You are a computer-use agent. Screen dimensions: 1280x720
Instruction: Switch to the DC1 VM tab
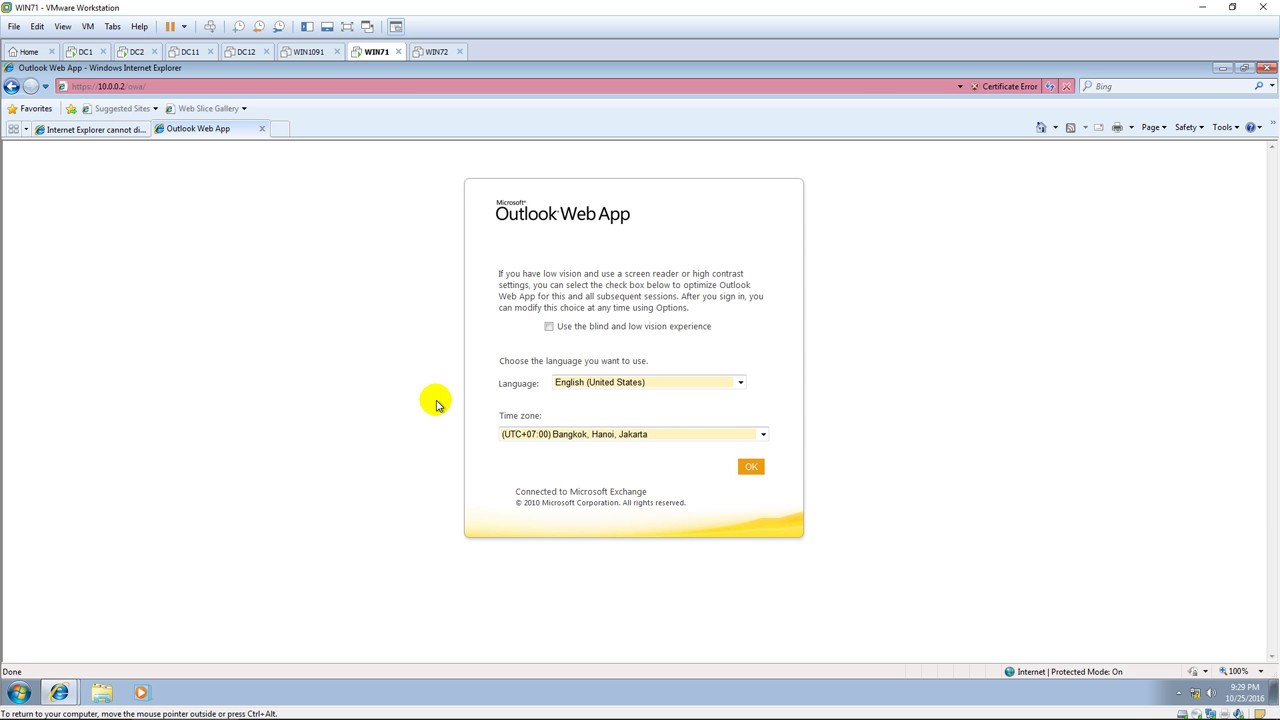click(x=85, y=51)
